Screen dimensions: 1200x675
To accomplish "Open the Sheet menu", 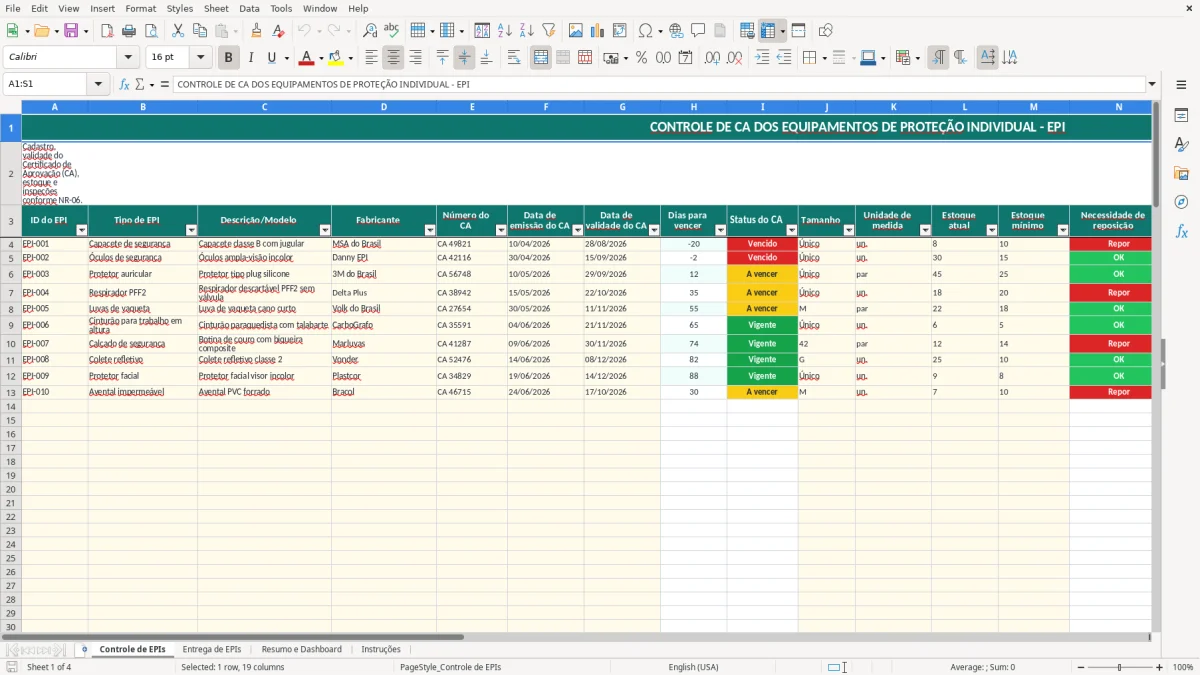I will 216,8.
